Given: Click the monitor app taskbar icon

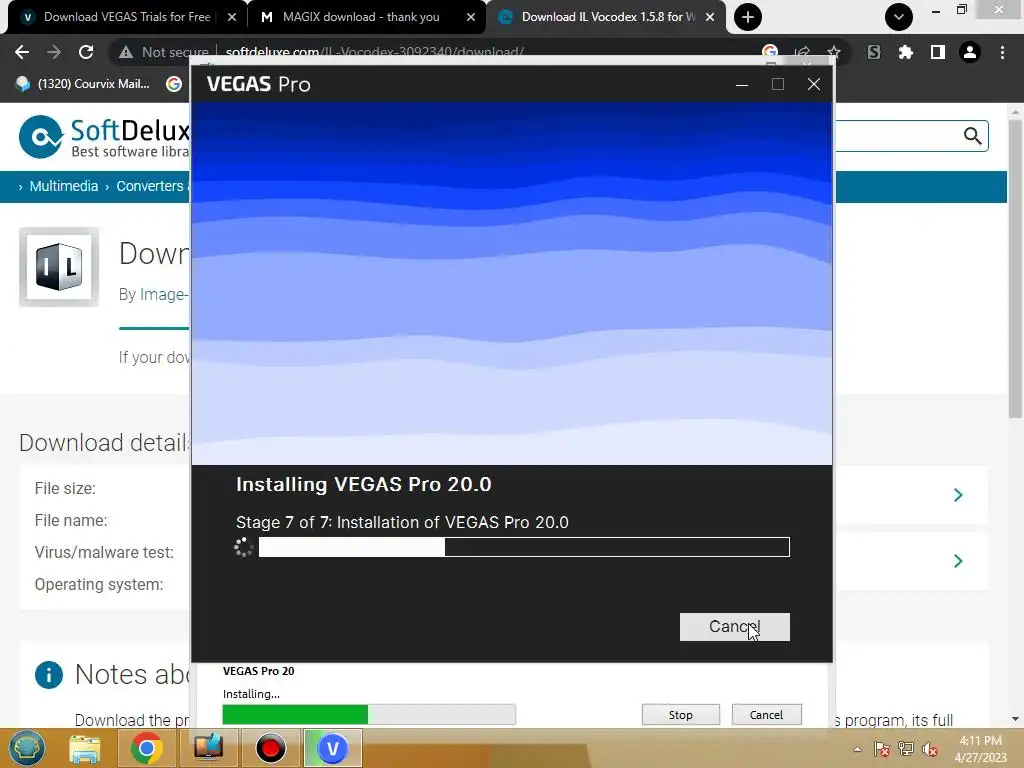Looking at the screenshot, I should [x=208, y=748].
